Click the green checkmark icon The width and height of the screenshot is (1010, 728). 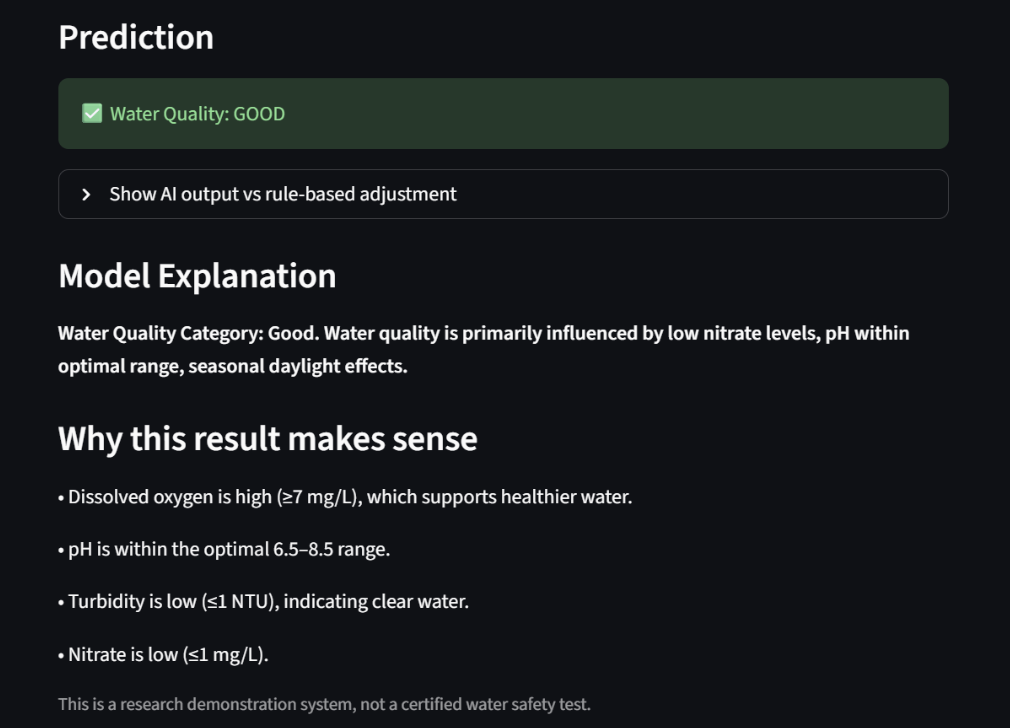(x=92, y=114)
